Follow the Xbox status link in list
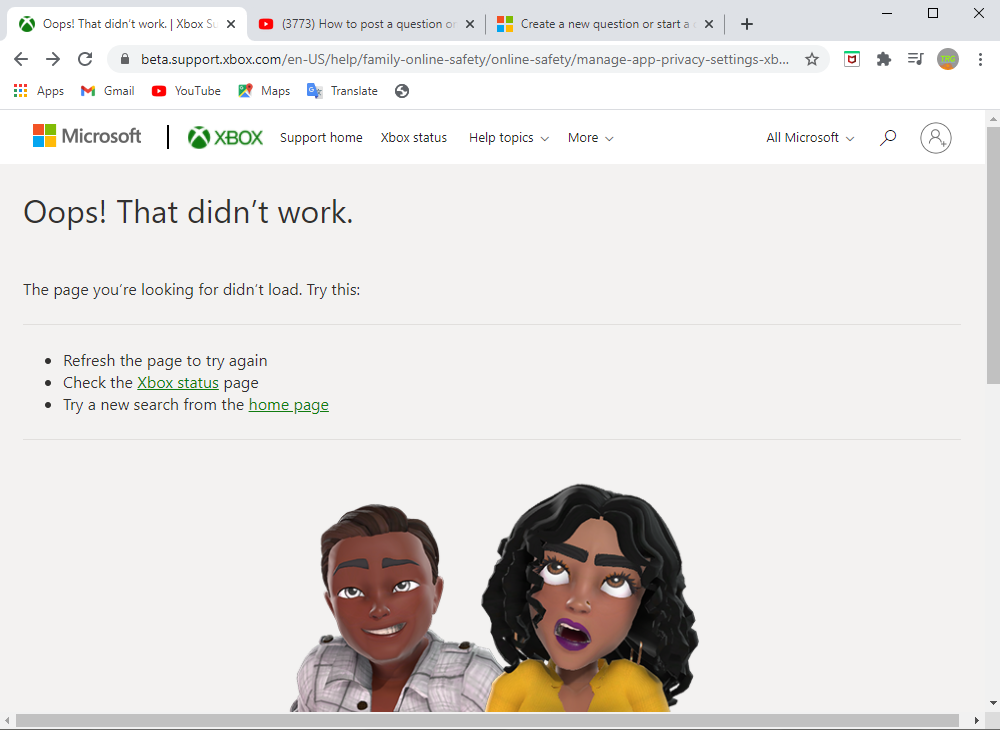1000x730 pixels. pyautogui.click(x=178, y=383)
